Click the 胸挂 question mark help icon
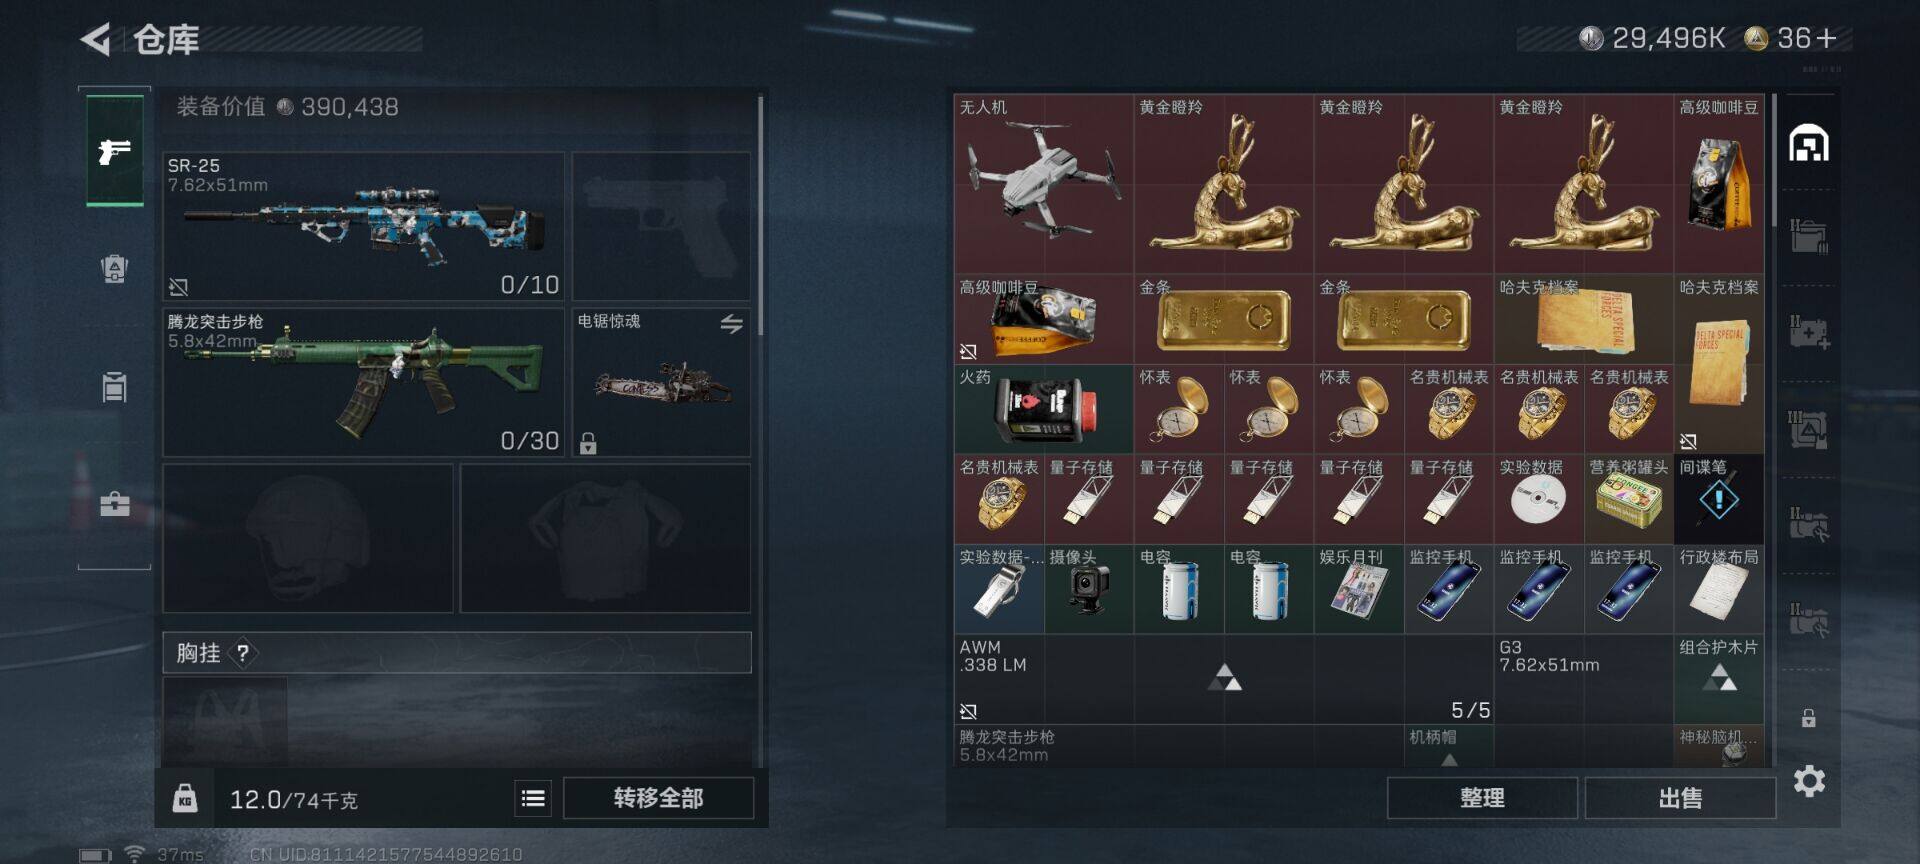 coord(242,653)
